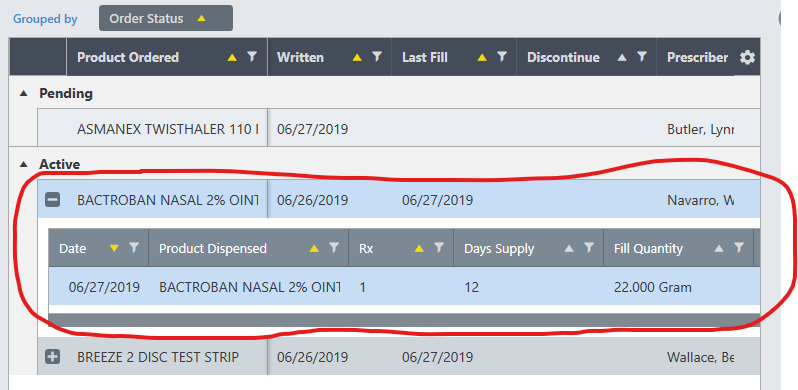Sort by Product Ordered arrow
Image resolution: width=798 pixels, height=390 pixels.
tap(233, 58)
